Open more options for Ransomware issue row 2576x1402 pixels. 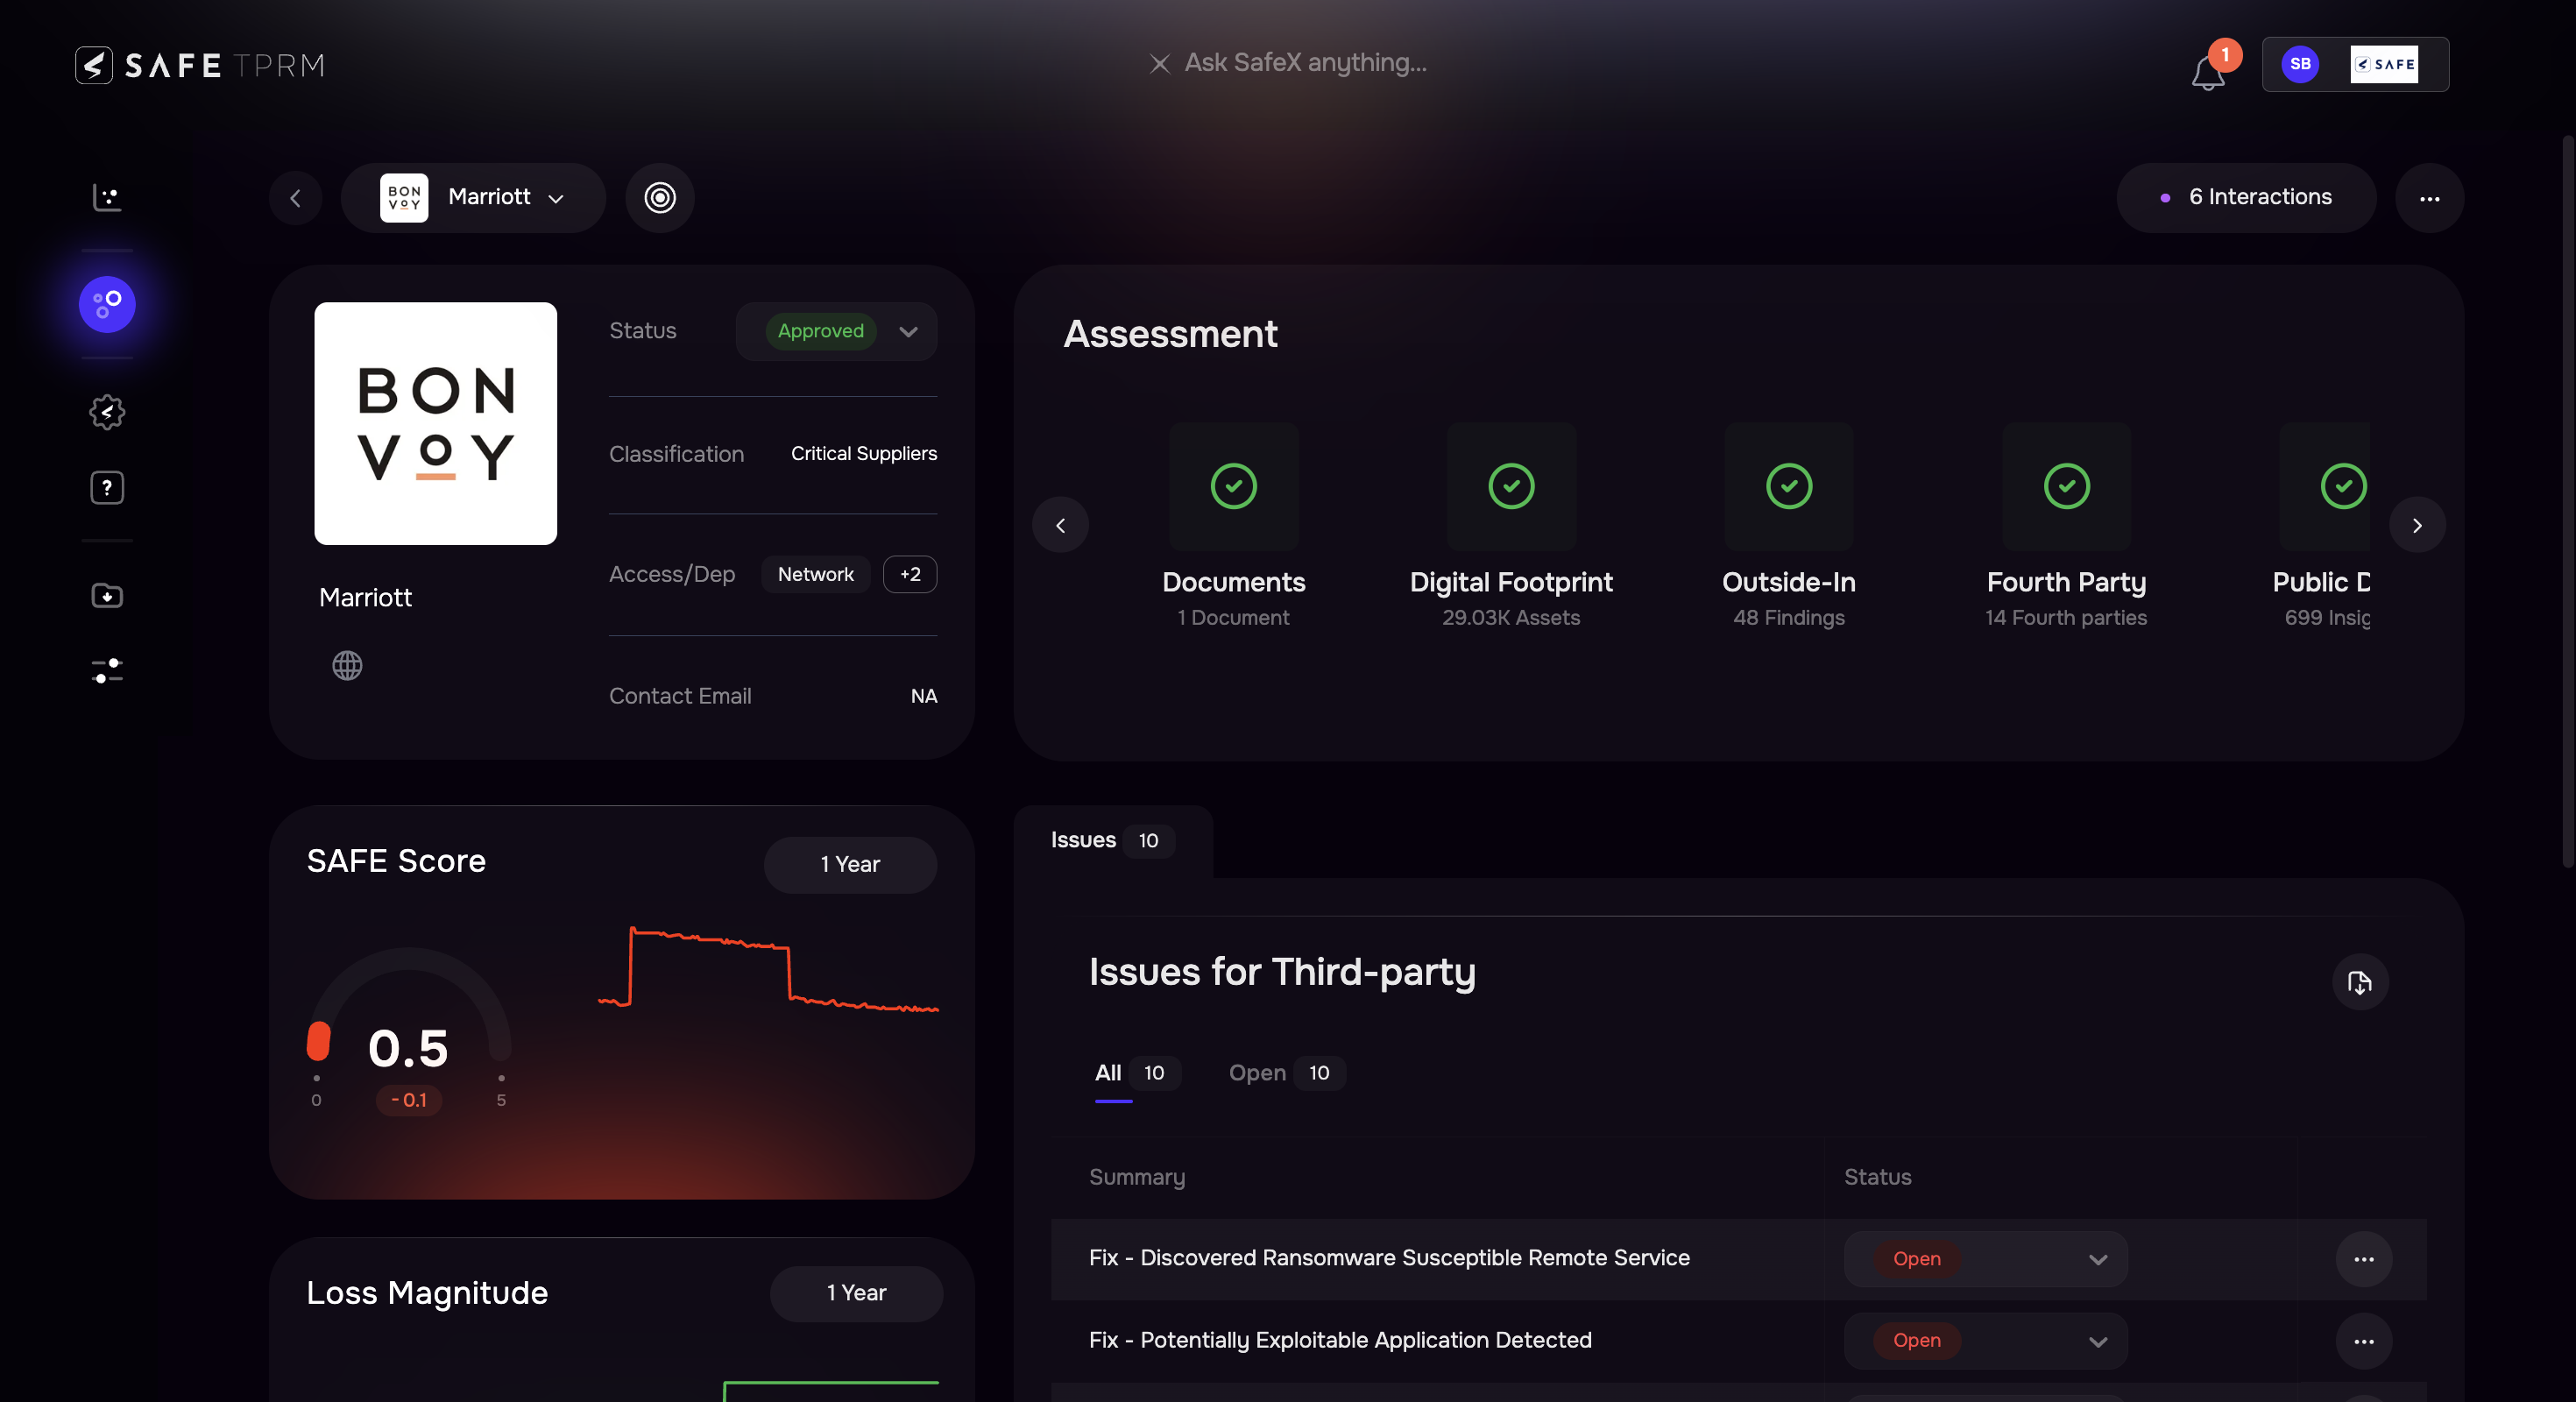pos(2363,1259)
